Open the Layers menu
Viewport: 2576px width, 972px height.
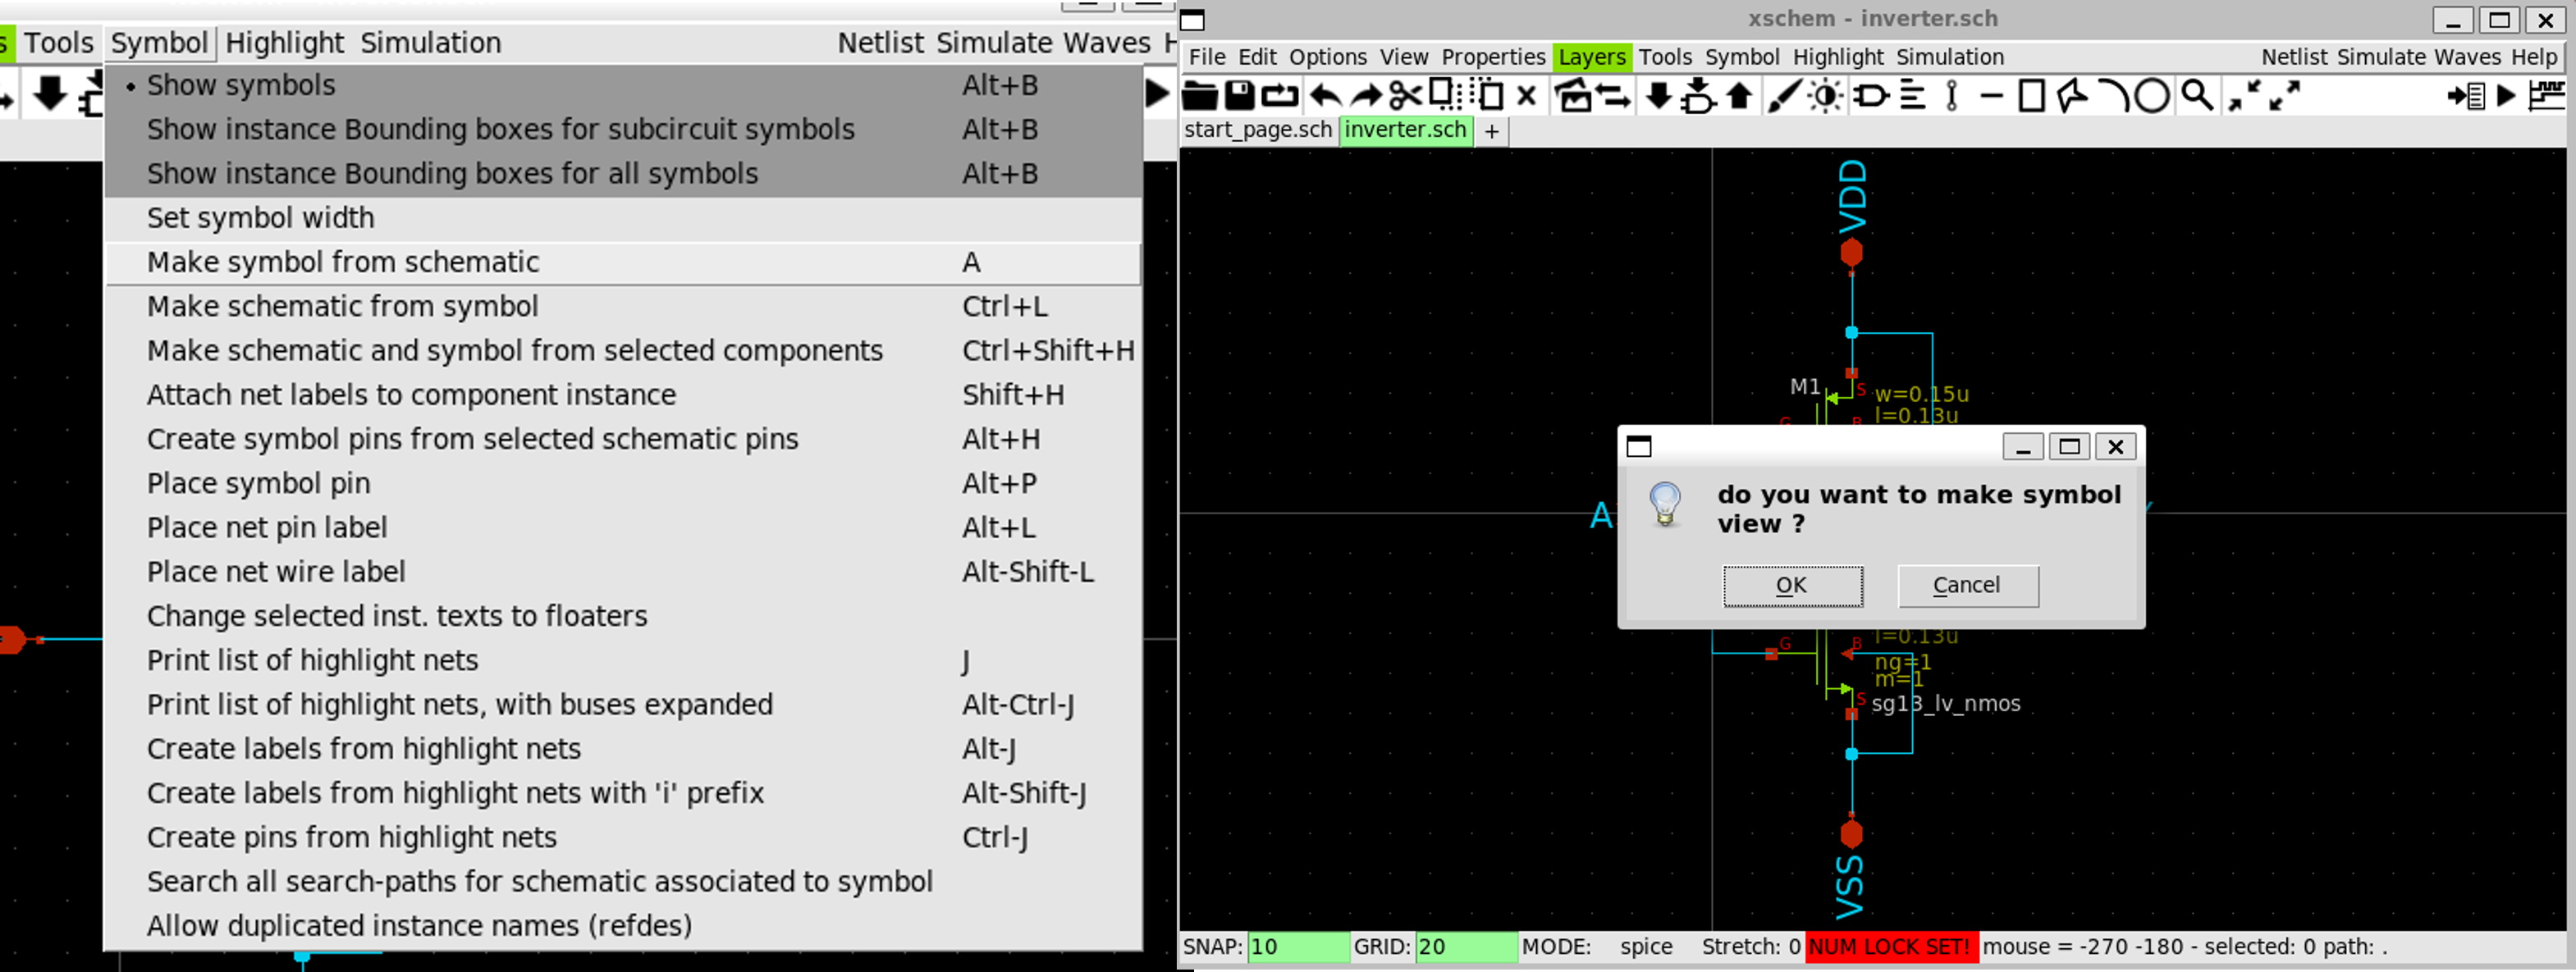(1591, 57)
